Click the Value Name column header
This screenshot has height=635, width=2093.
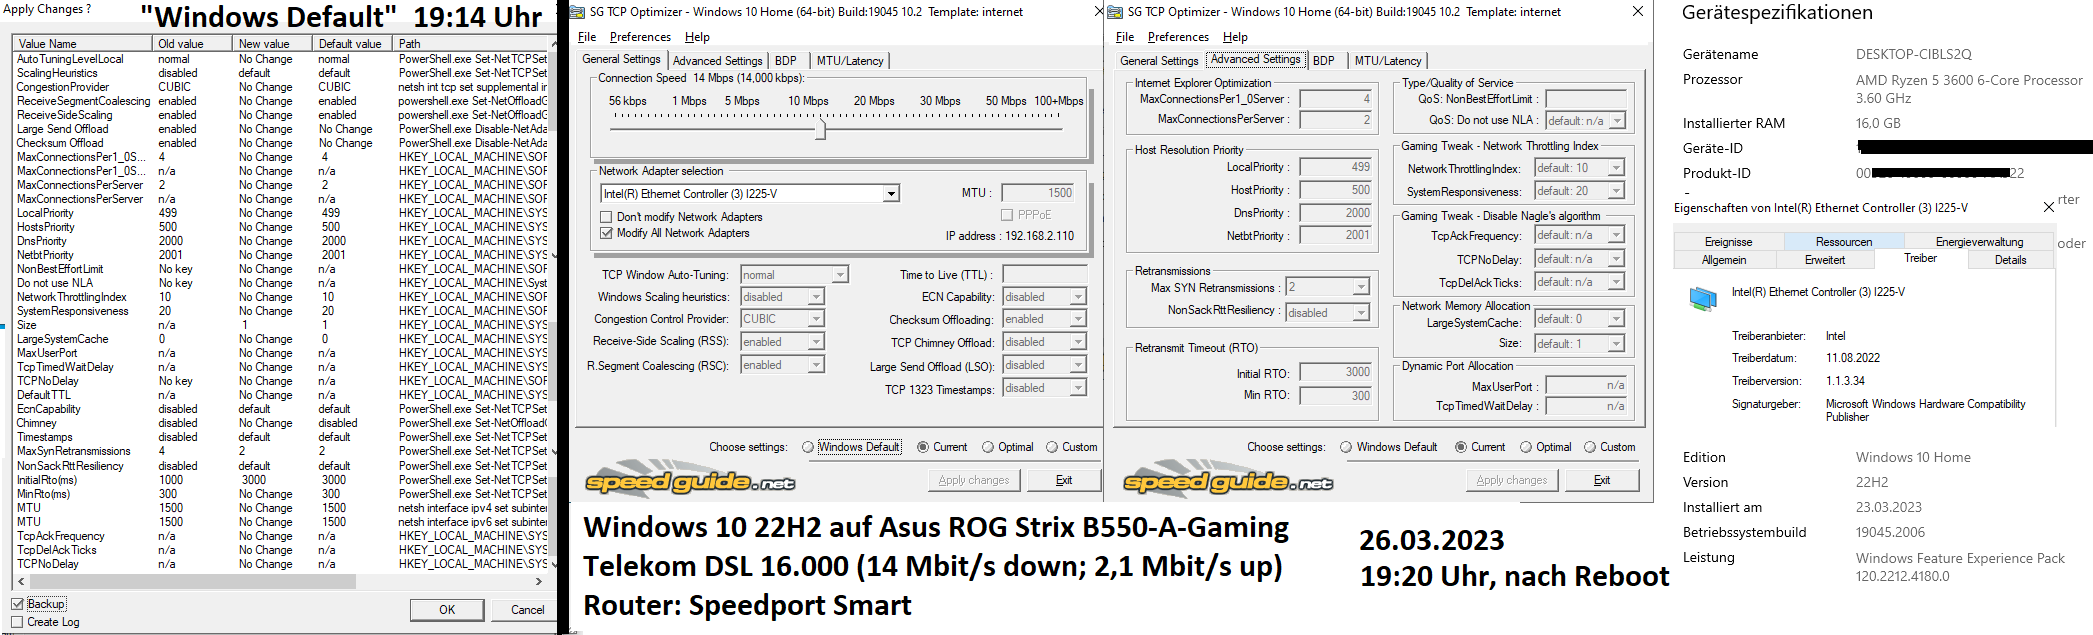coord(83,44)
